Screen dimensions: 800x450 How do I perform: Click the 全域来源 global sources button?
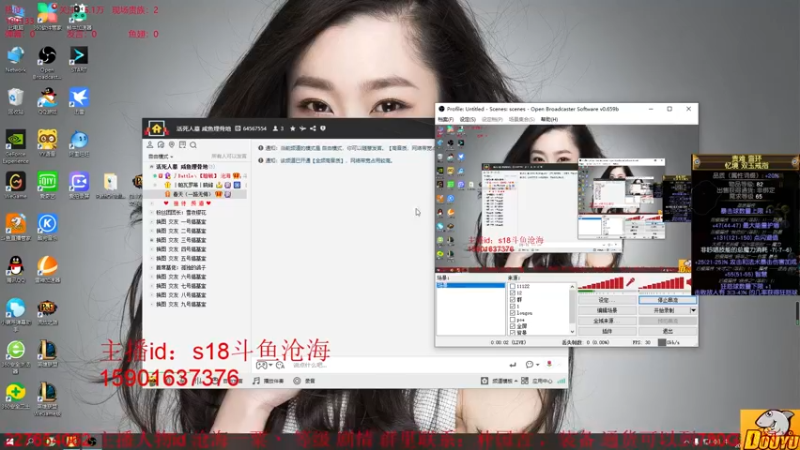pos(607,321)
